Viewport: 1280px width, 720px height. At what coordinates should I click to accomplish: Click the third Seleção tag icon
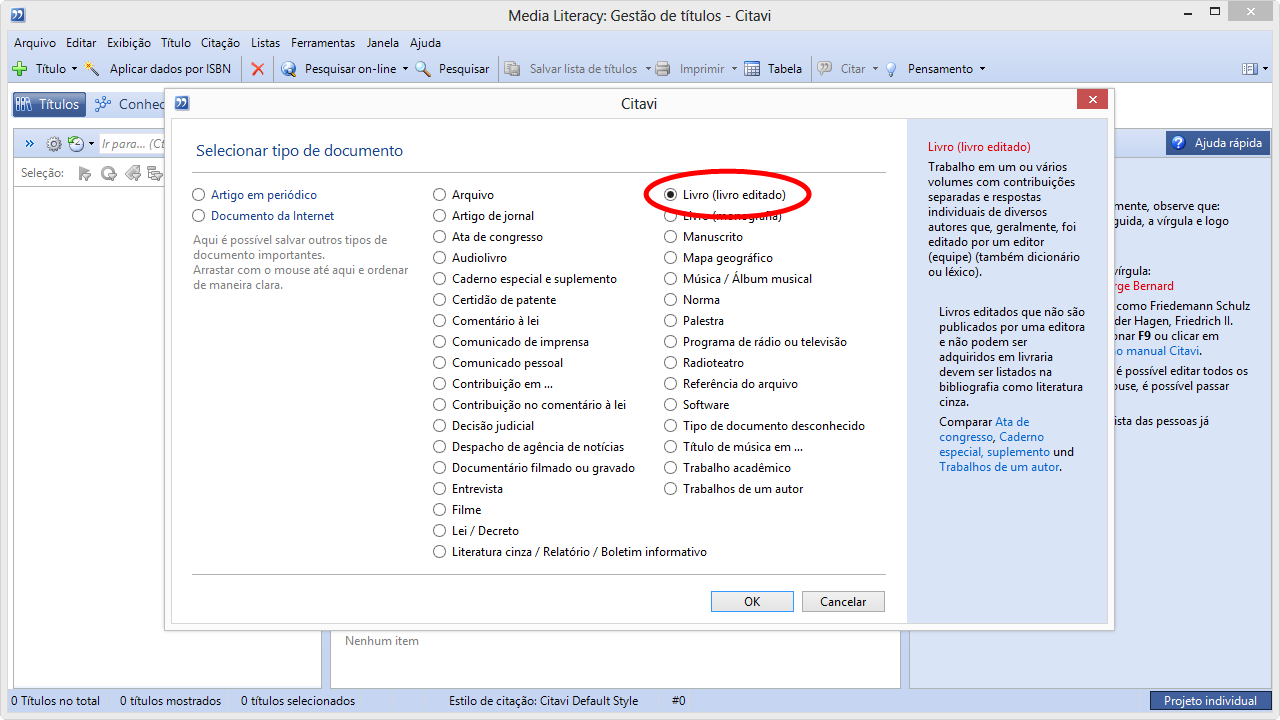(x=132, y=173)
